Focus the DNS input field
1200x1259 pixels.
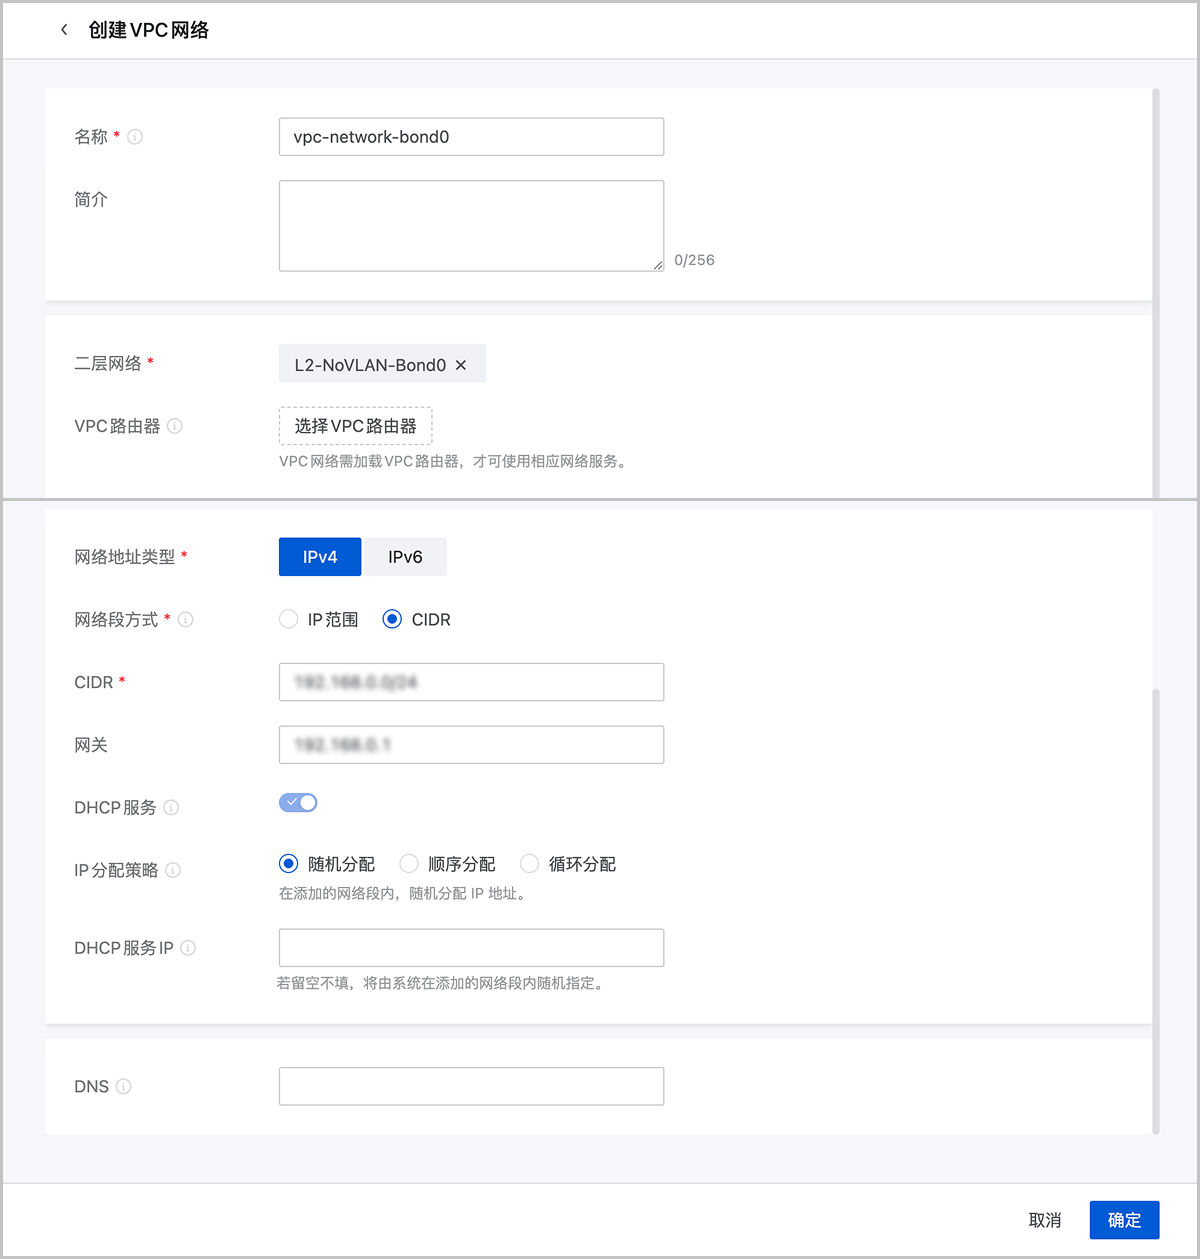tap(471, 1086)
